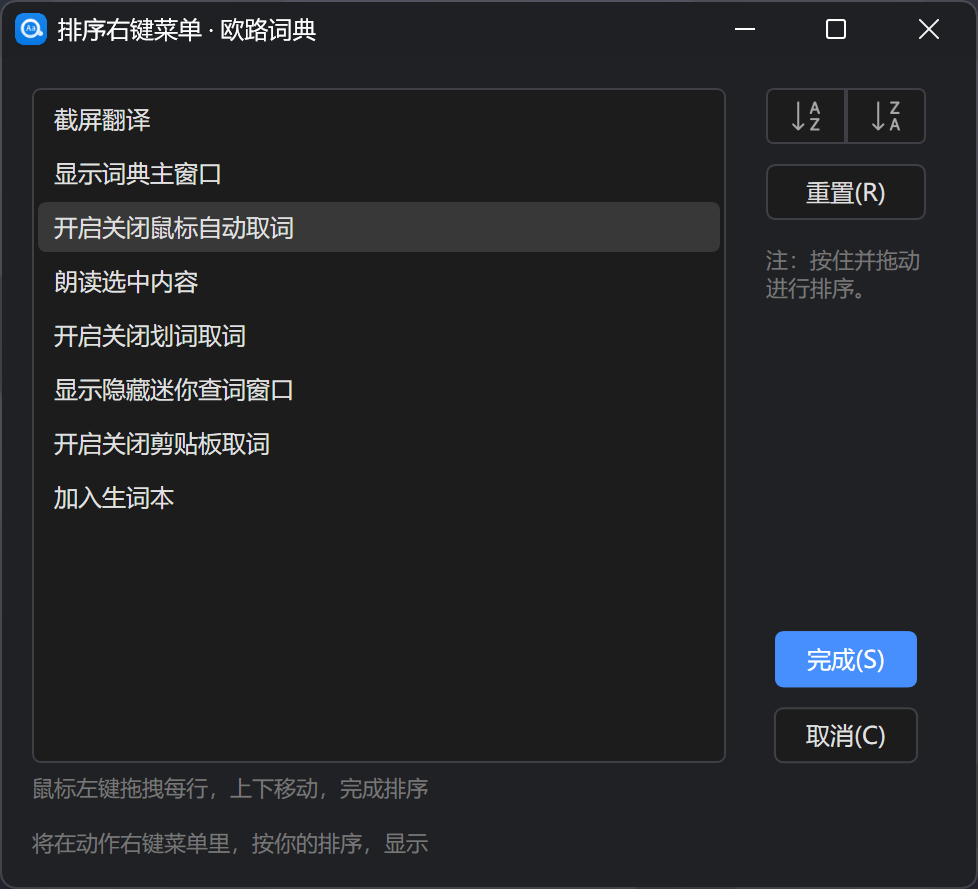Sort the list descending Z to A
Image resolution: width=978 pixels, height=889 pixels.
pos(886,116)
